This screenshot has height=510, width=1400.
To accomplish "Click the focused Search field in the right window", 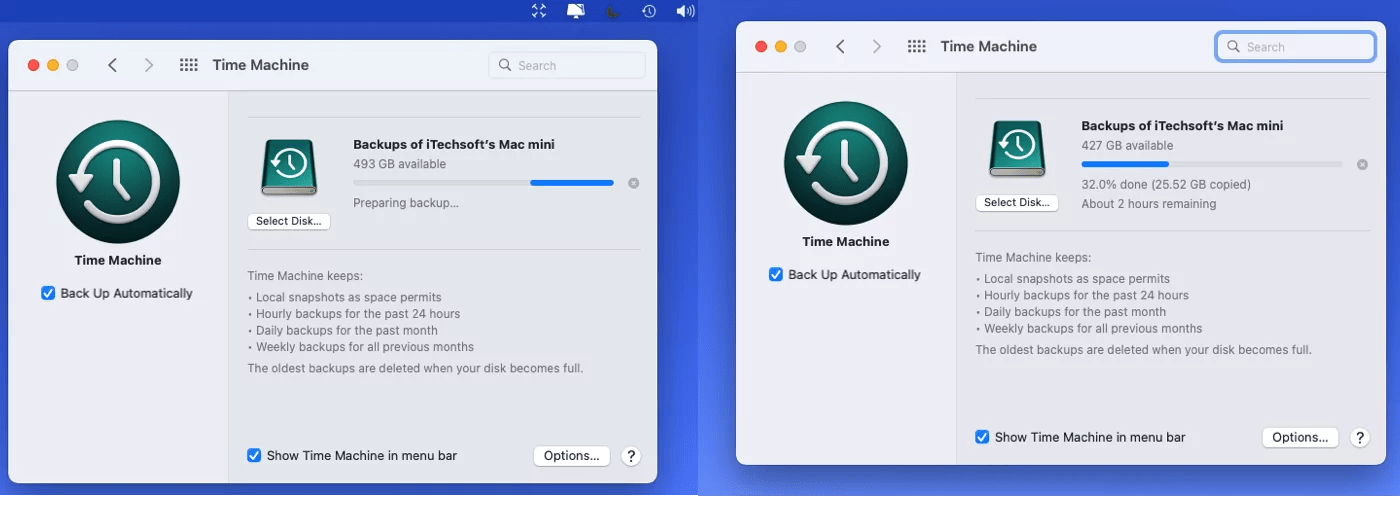I will tap(1296, 46).
